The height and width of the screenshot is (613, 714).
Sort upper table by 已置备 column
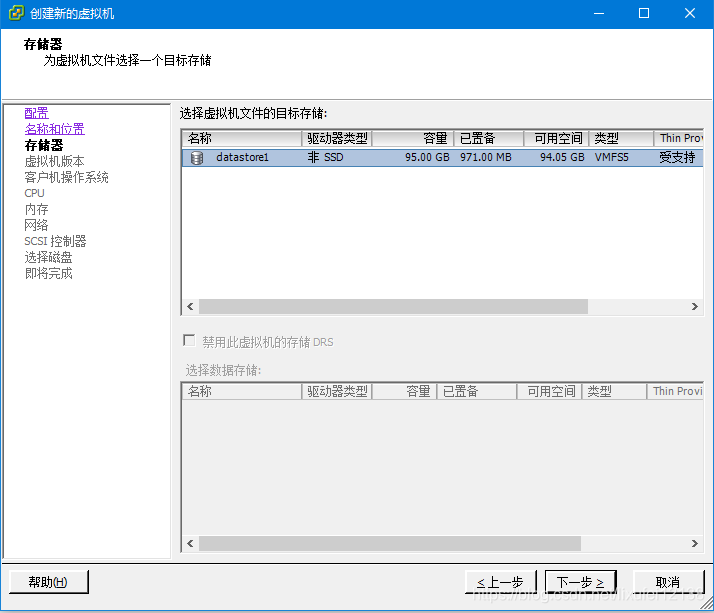pos(489,138)
